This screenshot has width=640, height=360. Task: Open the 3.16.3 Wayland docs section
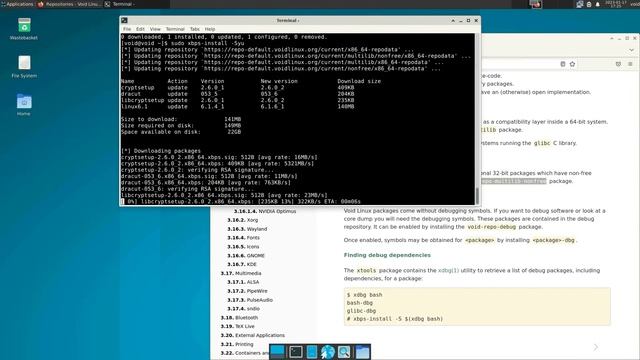(247, 229)
